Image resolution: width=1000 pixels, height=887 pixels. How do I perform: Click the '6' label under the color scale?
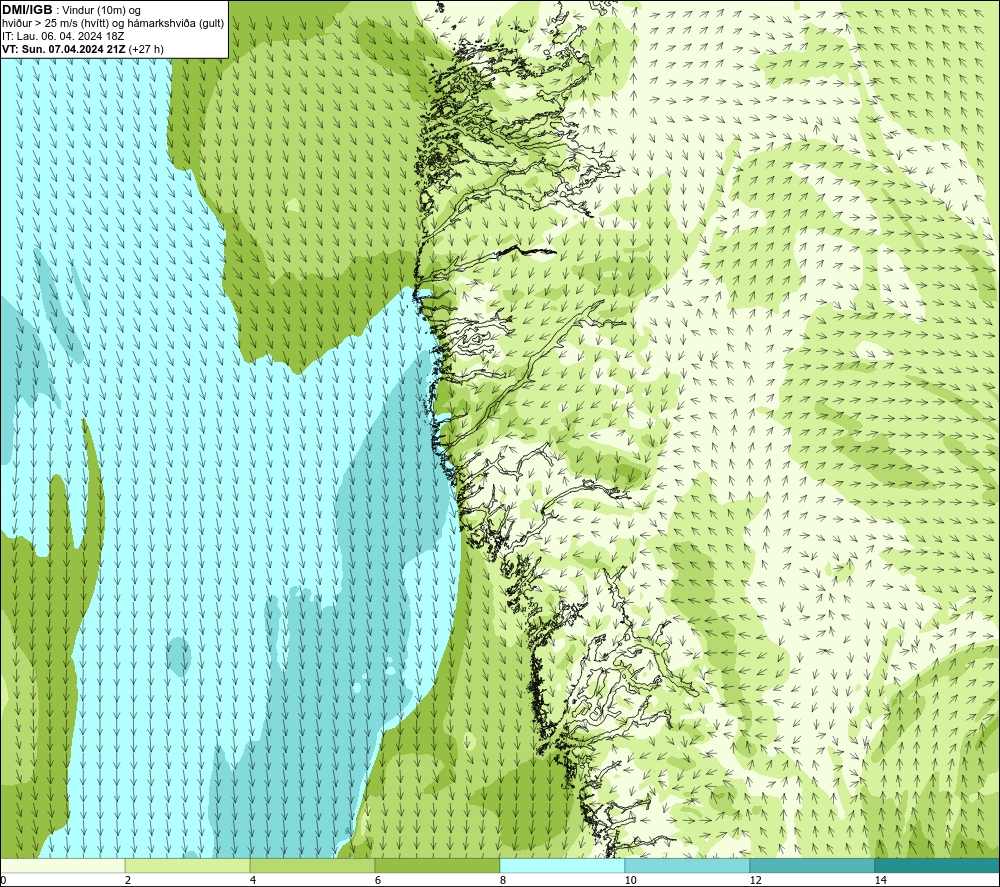pyautogui.click(x=378, y=880)
